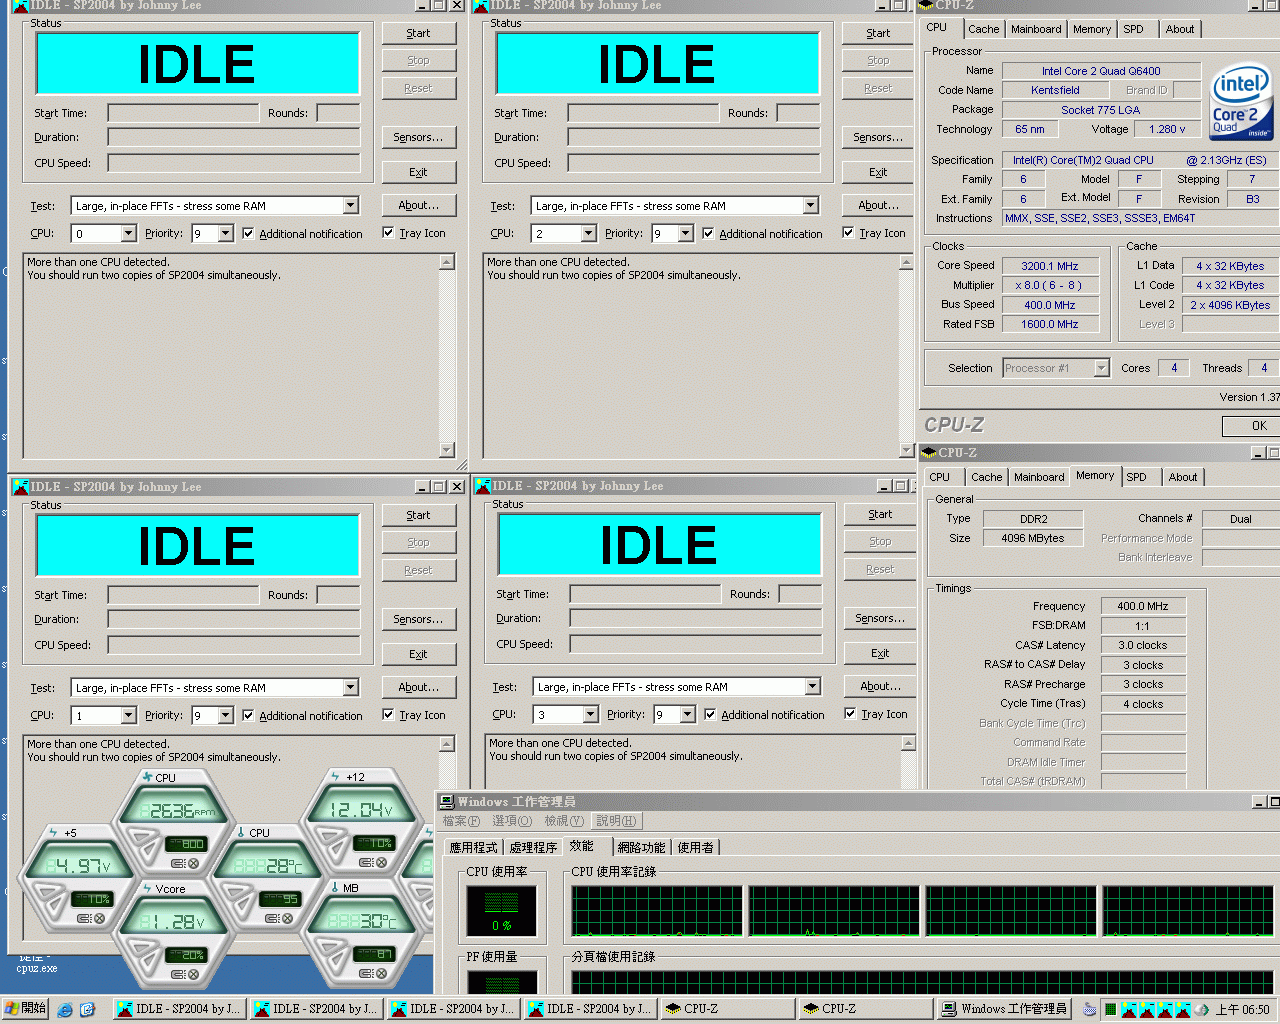Close the CPU temperature sensor with its X icon

[288, 918]
